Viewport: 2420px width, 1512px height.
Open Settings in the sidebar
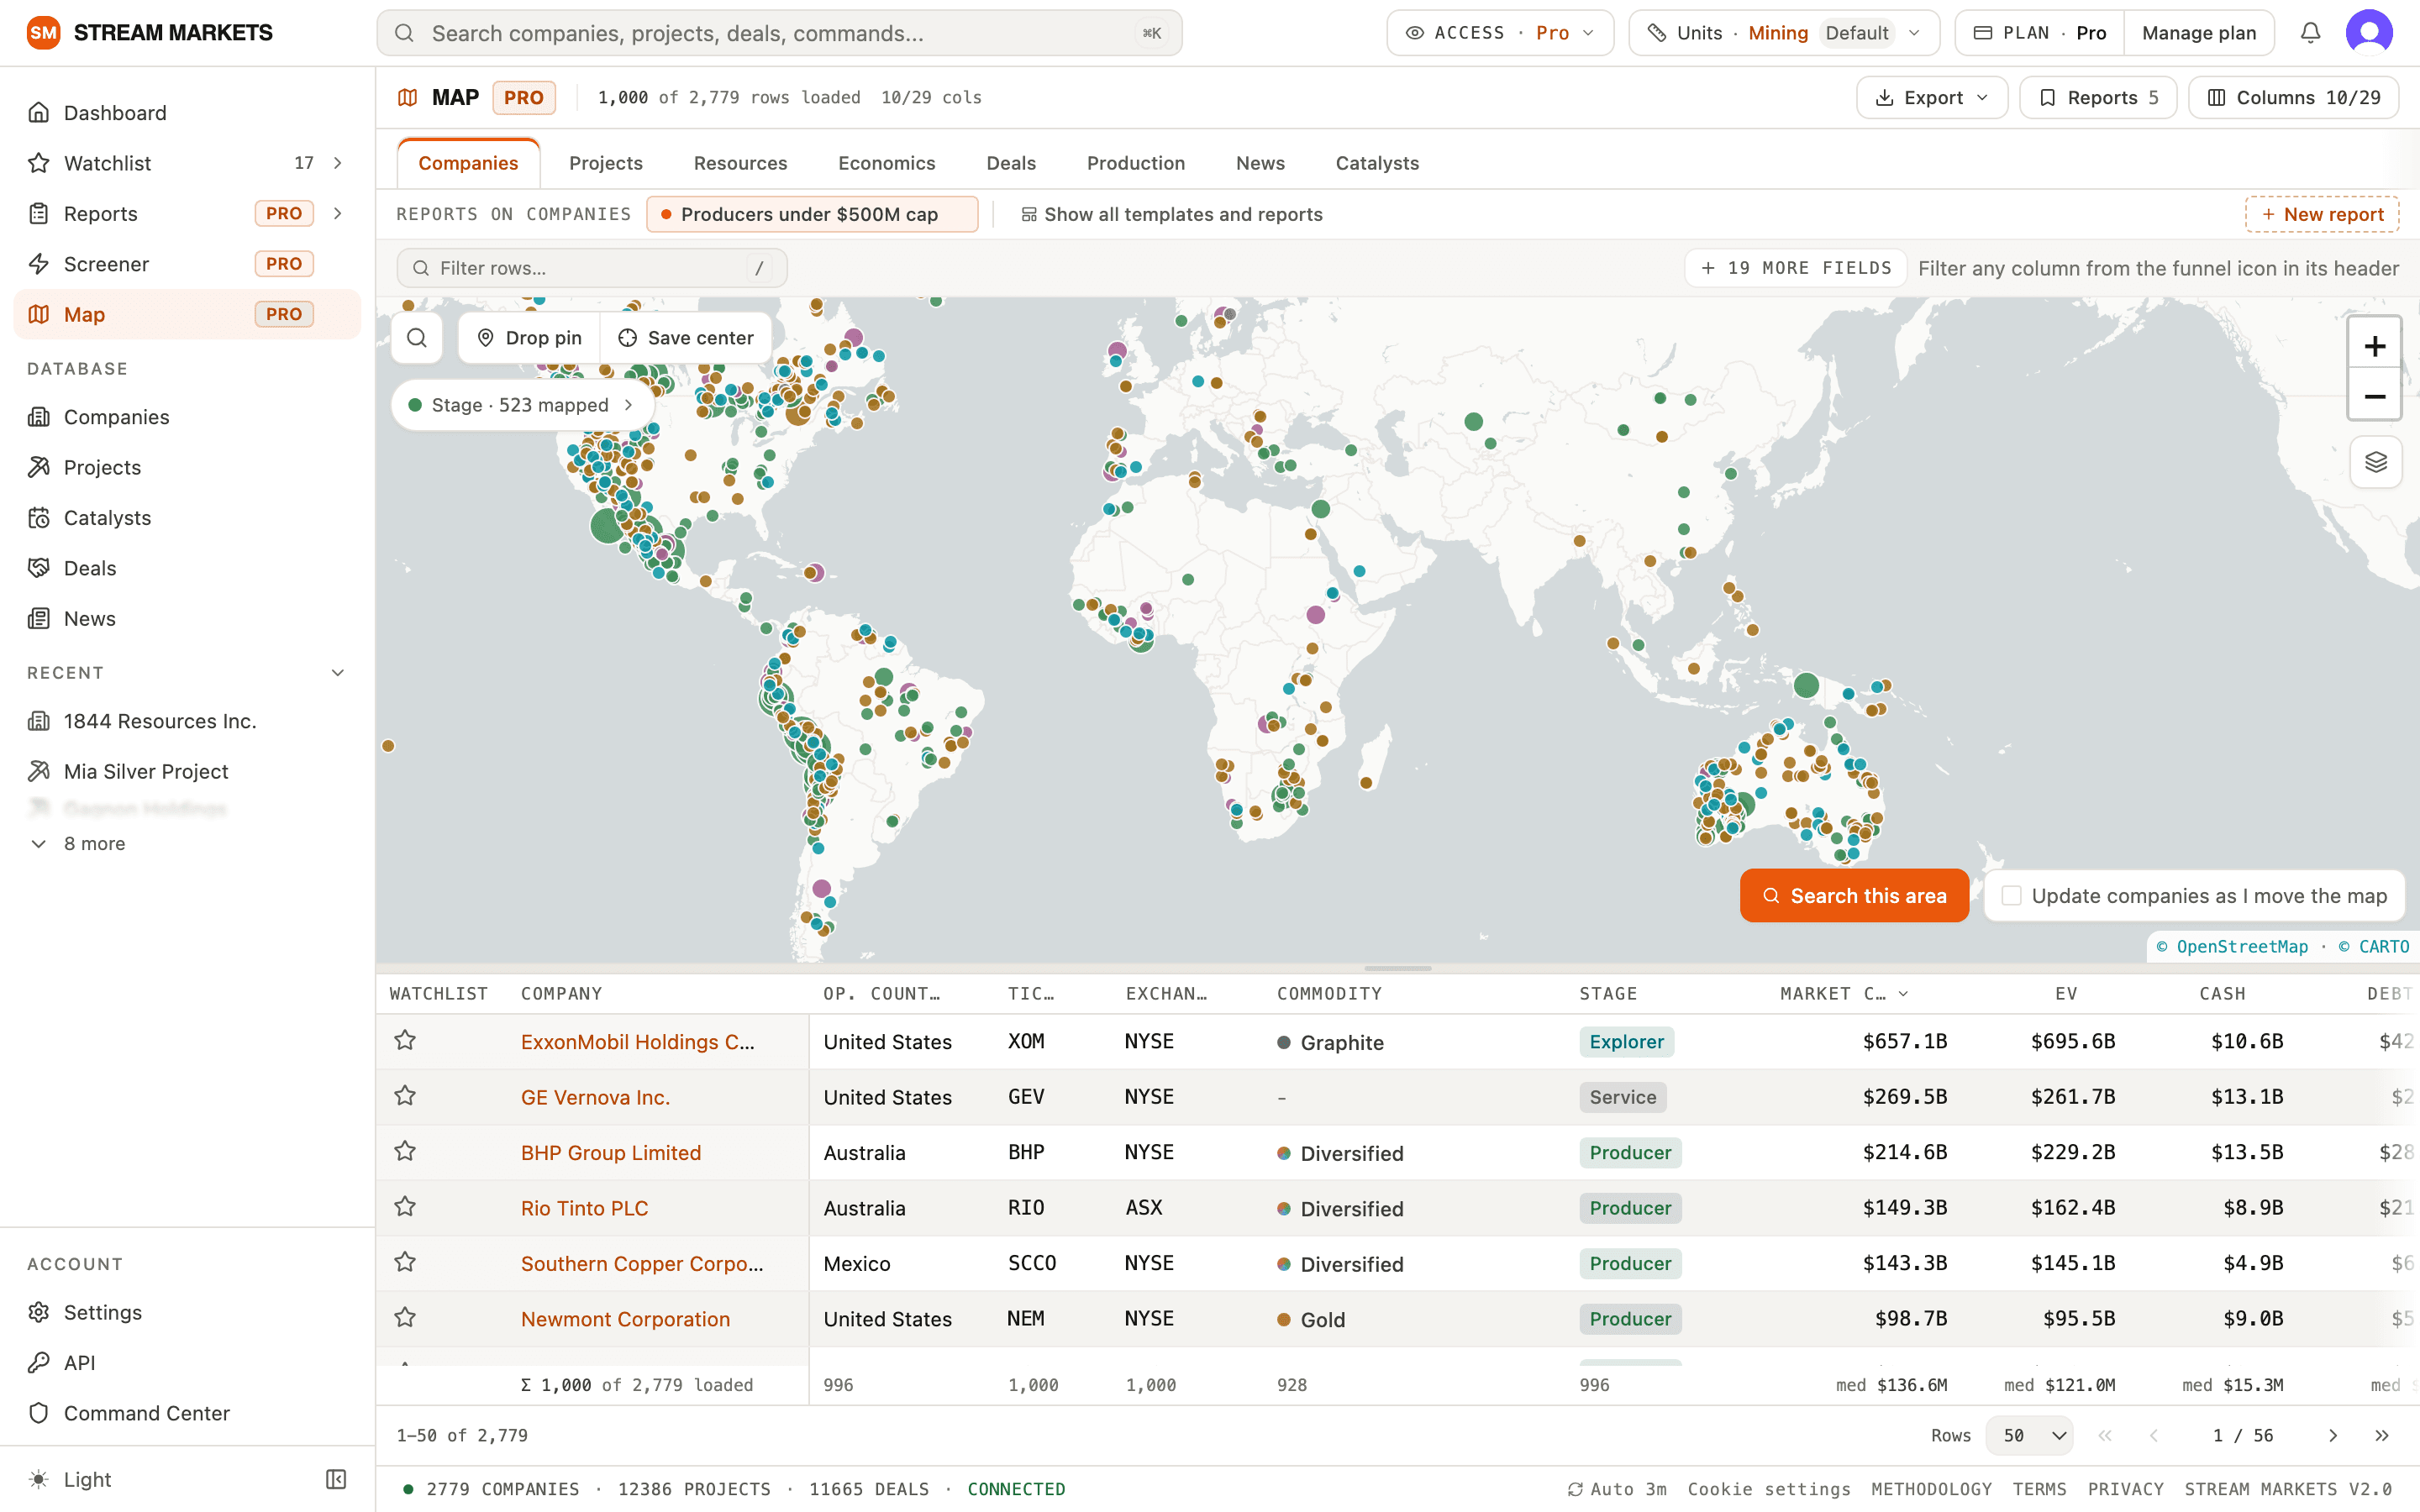pos(187,1312)
